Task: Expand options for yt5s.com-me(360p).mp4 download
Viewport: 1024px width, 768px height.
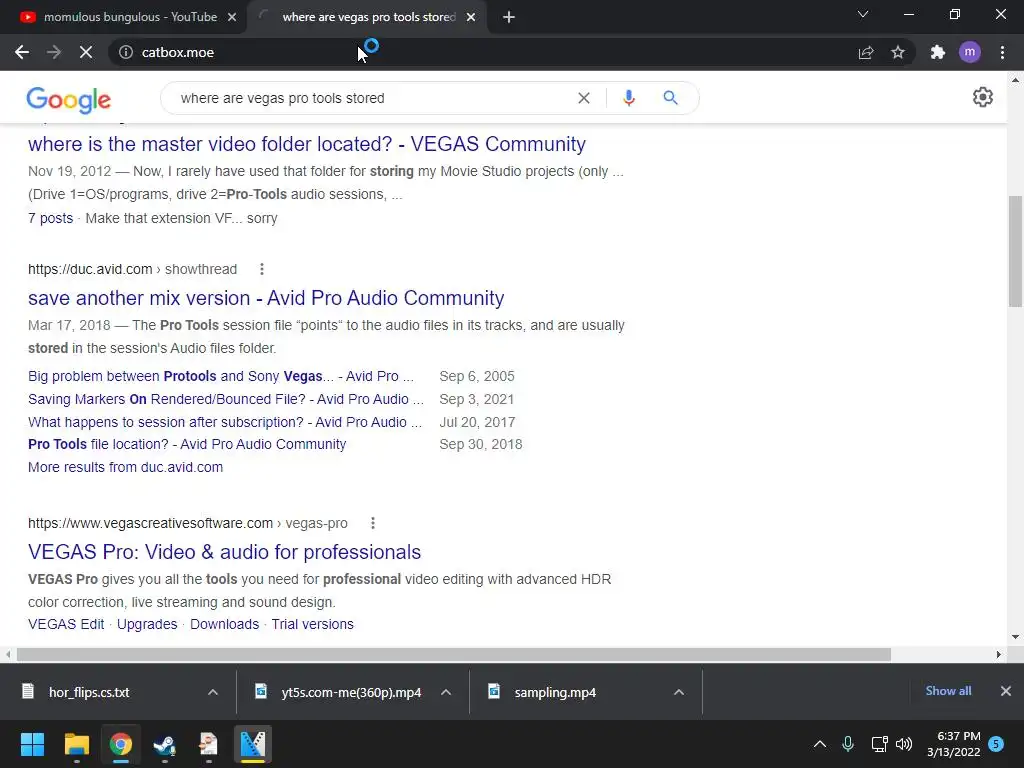Action: coord(445,692)
